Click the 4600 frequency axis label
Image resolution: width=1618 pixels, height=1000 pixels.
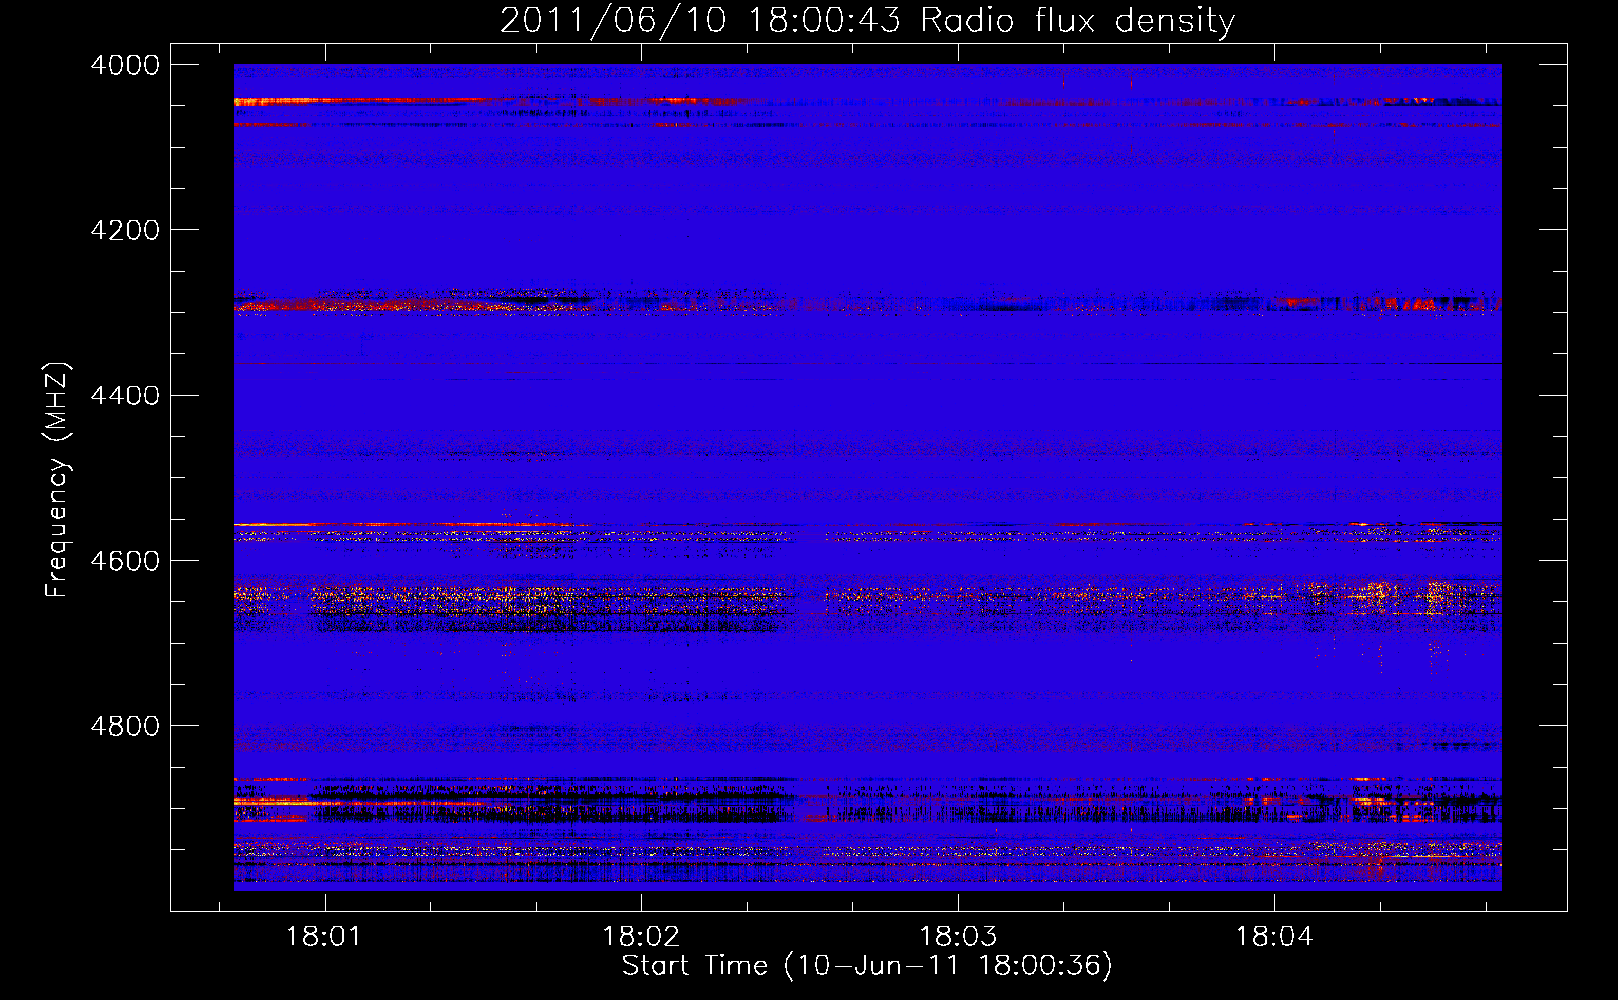(125, 561)
